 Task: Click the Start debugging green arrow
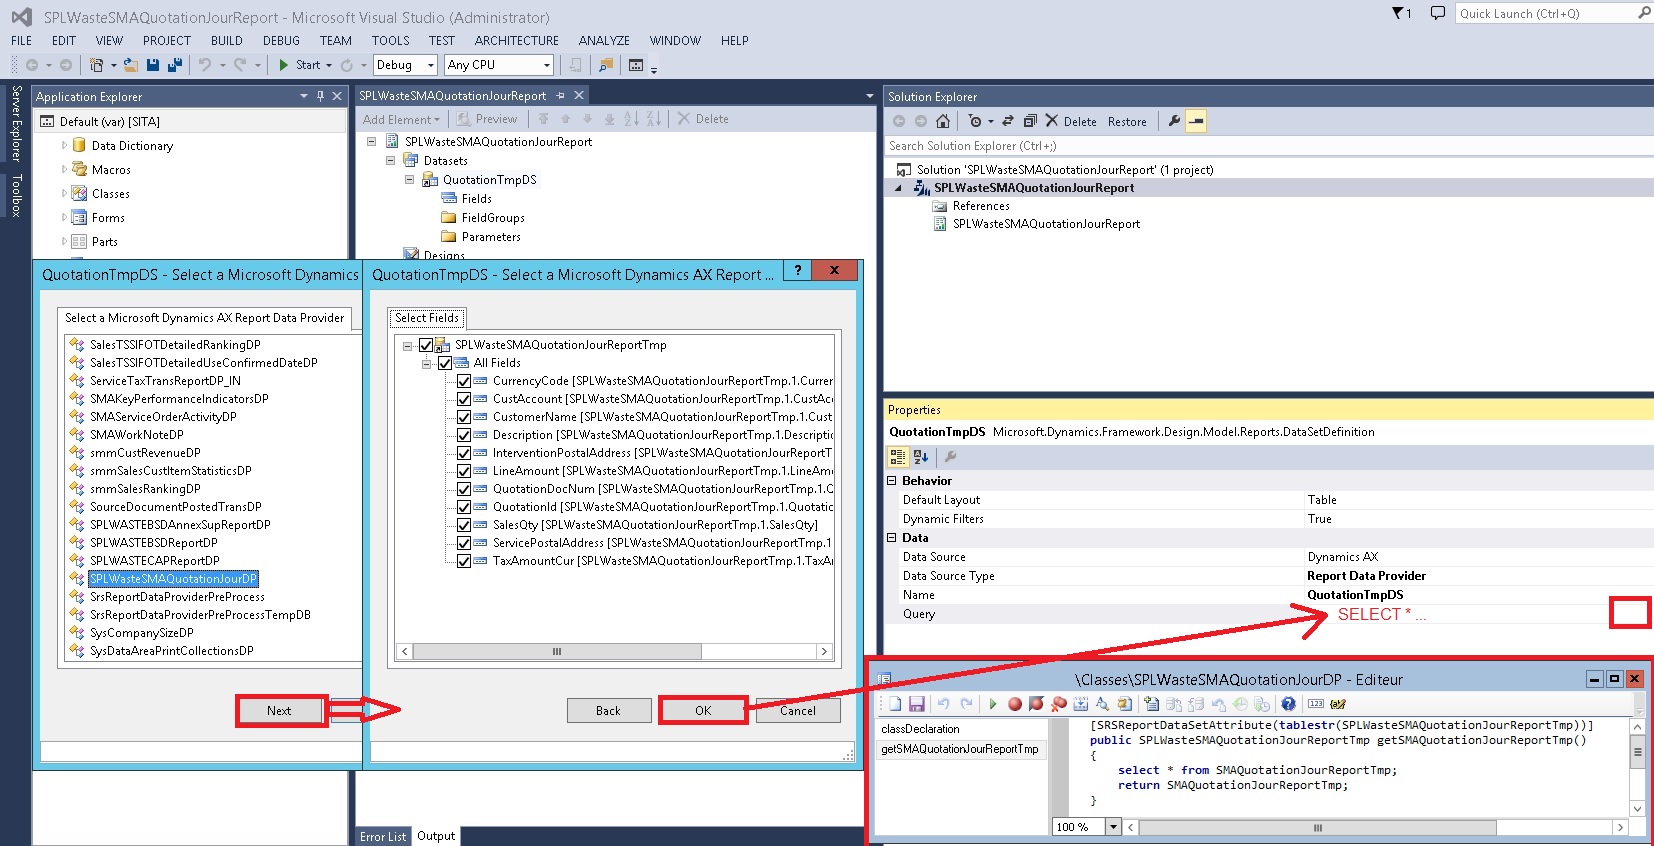click(284, 65)
